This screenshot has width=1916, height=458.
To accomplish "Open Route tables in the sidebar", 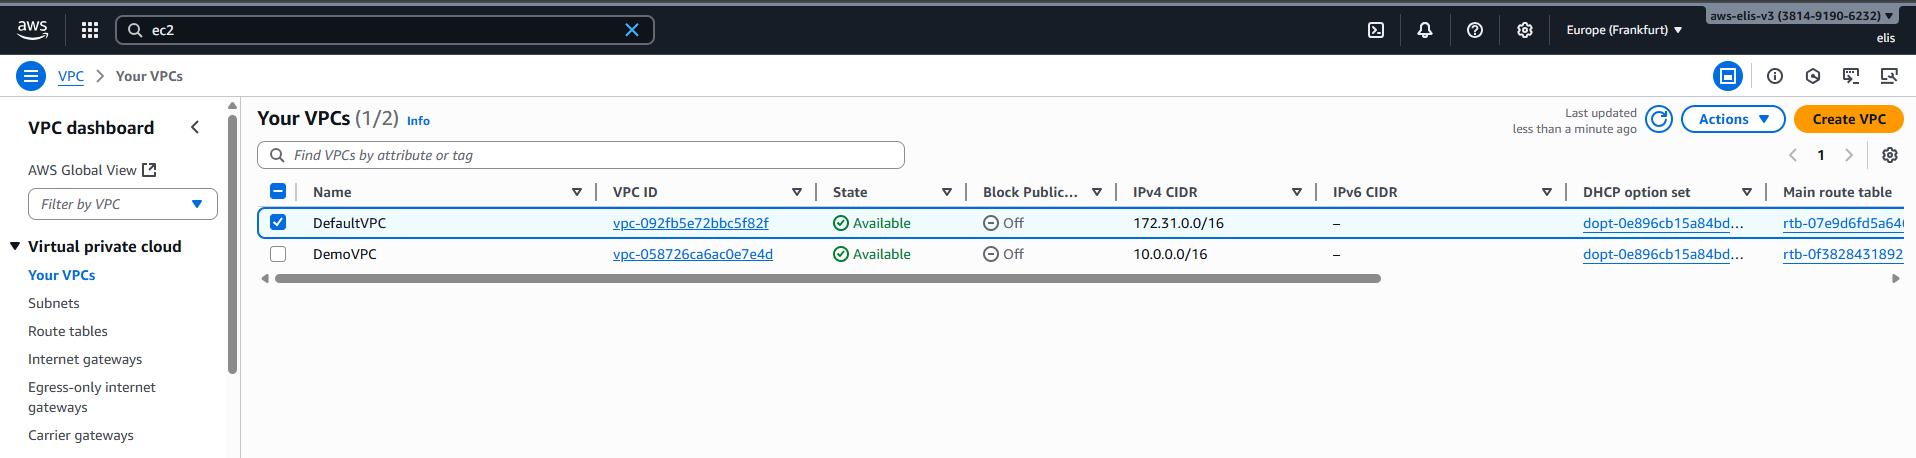I will tap(68, 331).
